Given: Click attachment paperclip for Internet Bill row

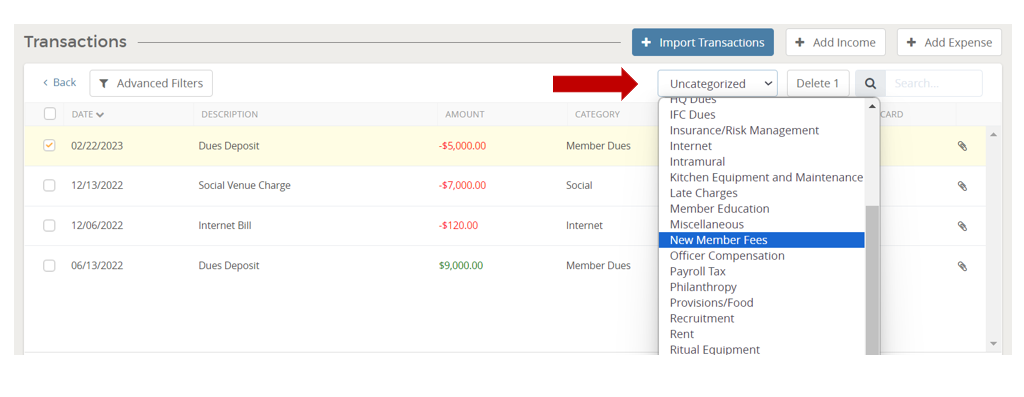Looking at the screenshot, I should coord(962,226).
